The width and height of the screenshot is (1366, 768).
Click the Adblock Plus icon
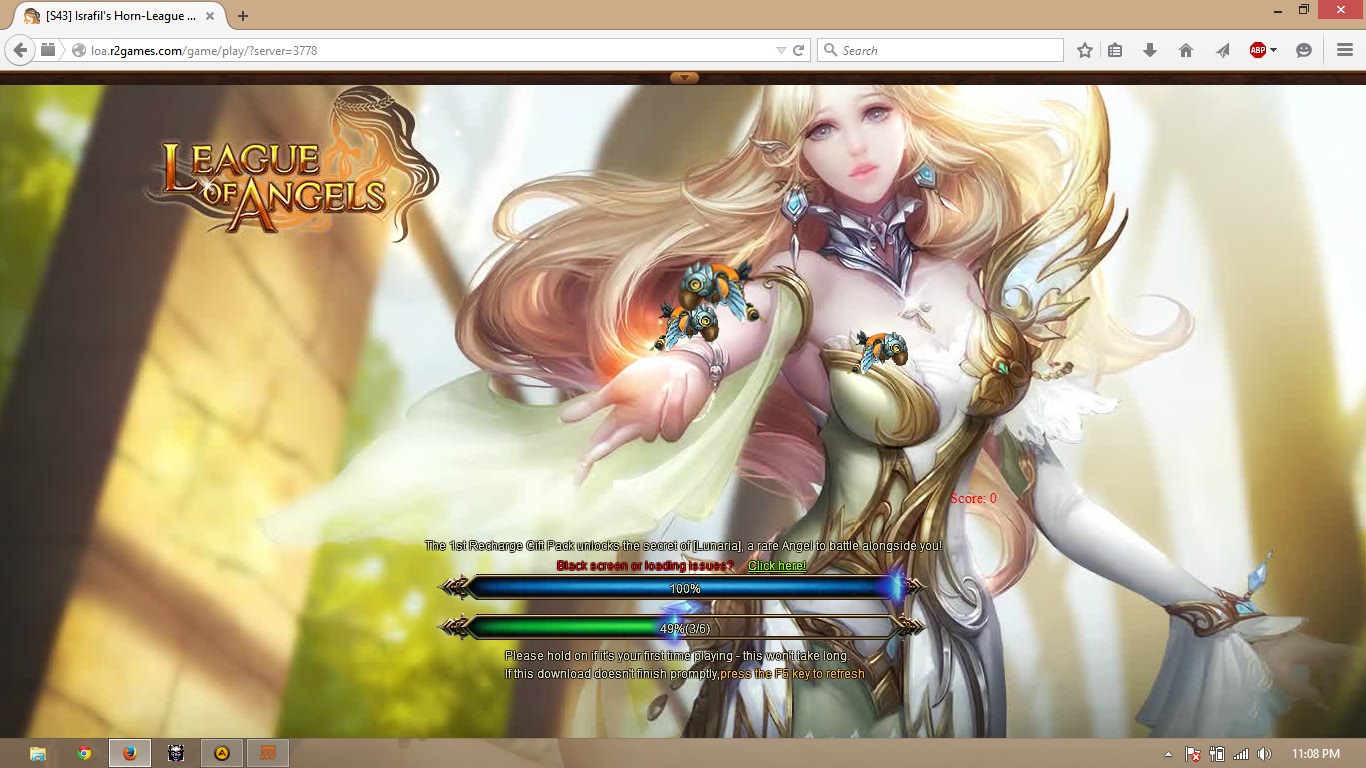[1258, 50]
